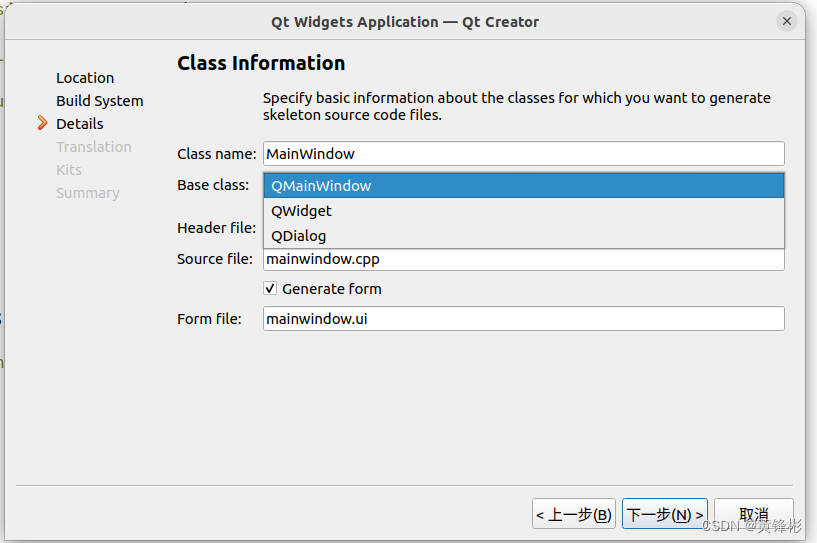Edit the Form file field mainwindow.ui
The image size is (817, 543).
click(524, 318)
